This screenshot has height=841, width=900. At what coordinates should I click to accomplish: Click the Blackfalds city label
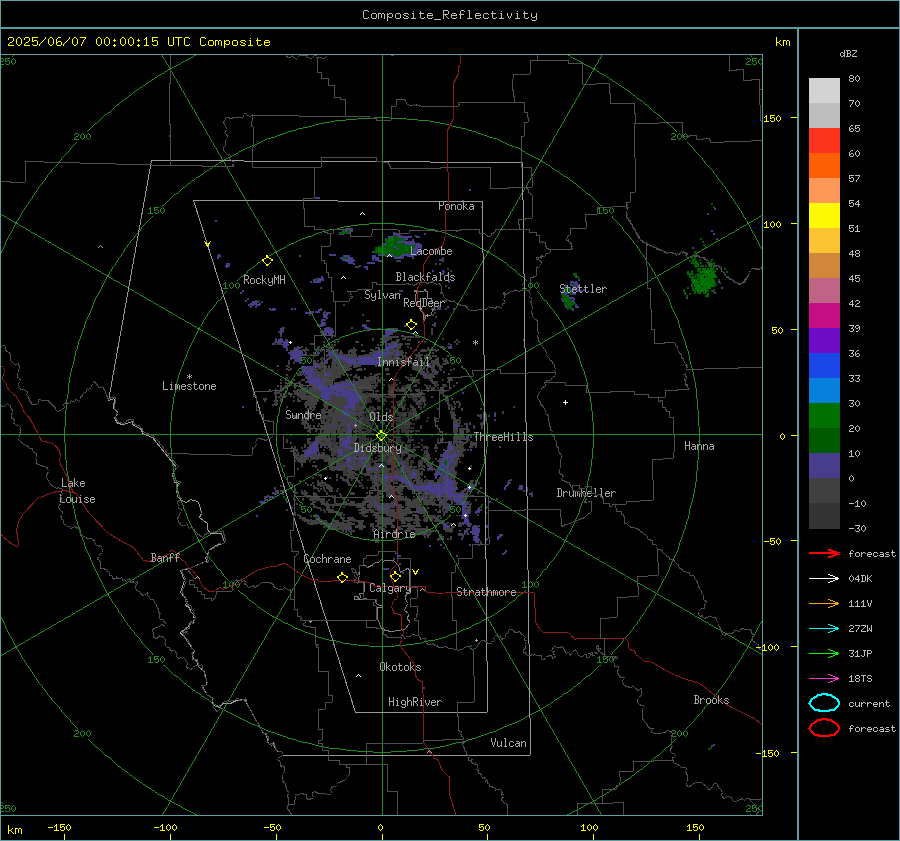click(425, 277)
